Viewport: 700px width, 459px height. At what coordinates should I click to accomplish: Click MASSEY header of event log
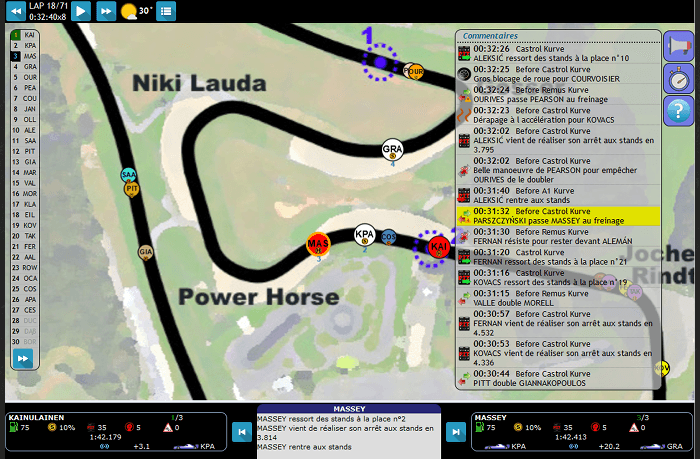[x=349, y=409]
